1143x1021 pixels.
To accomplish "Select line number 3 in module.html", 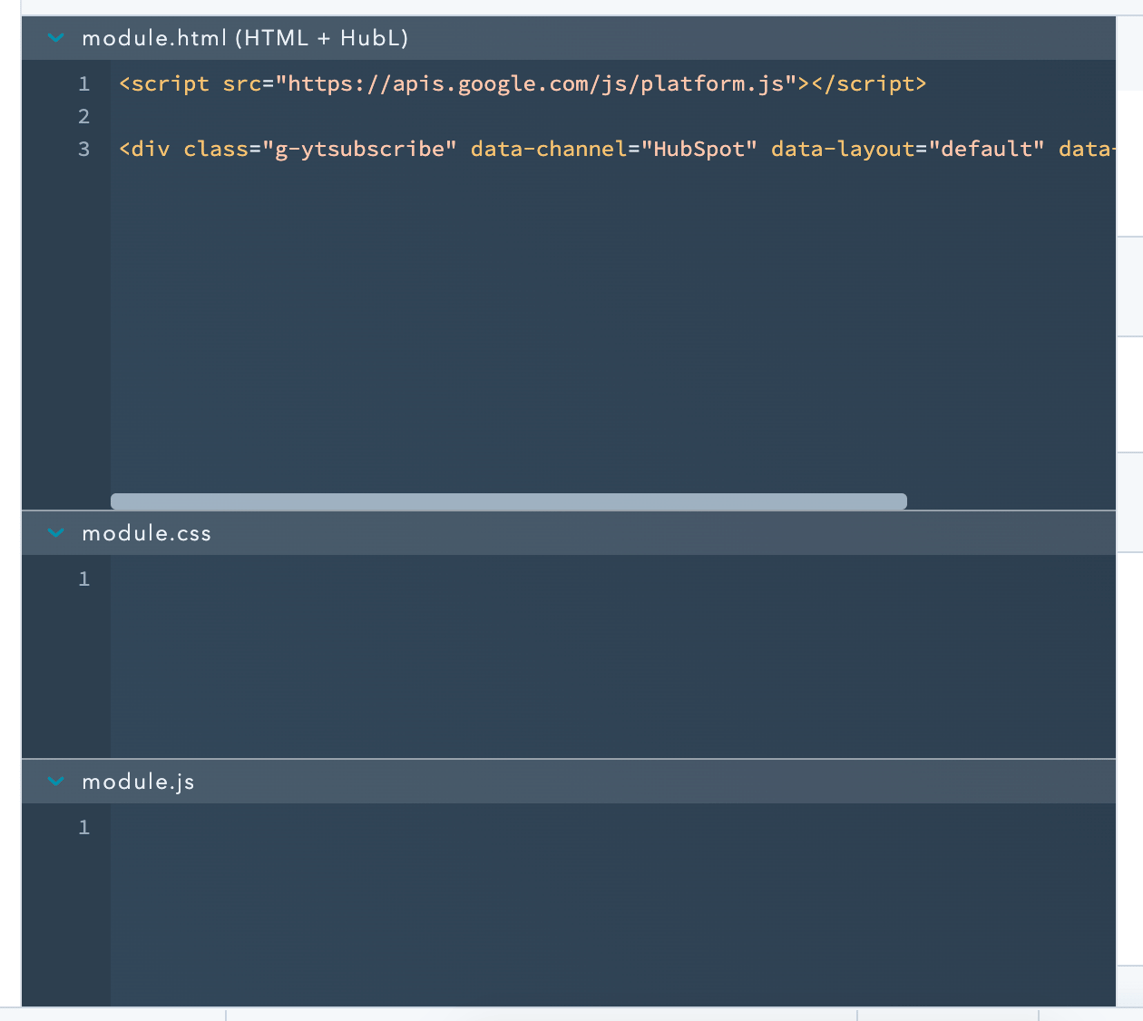I will pos(84,149).
